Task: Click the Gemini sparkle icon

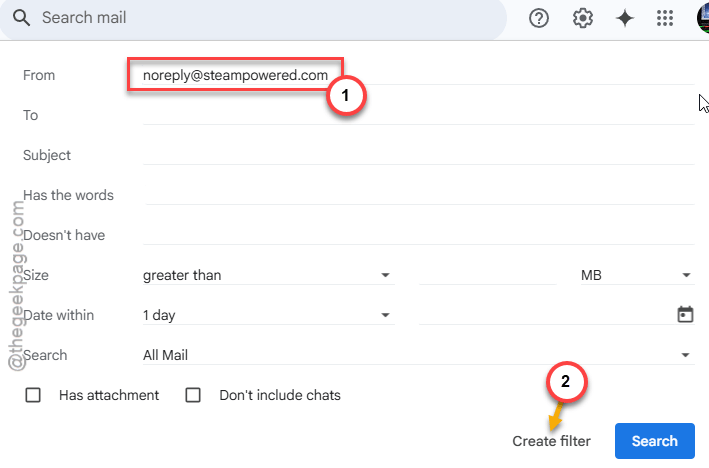Action: 625,19
